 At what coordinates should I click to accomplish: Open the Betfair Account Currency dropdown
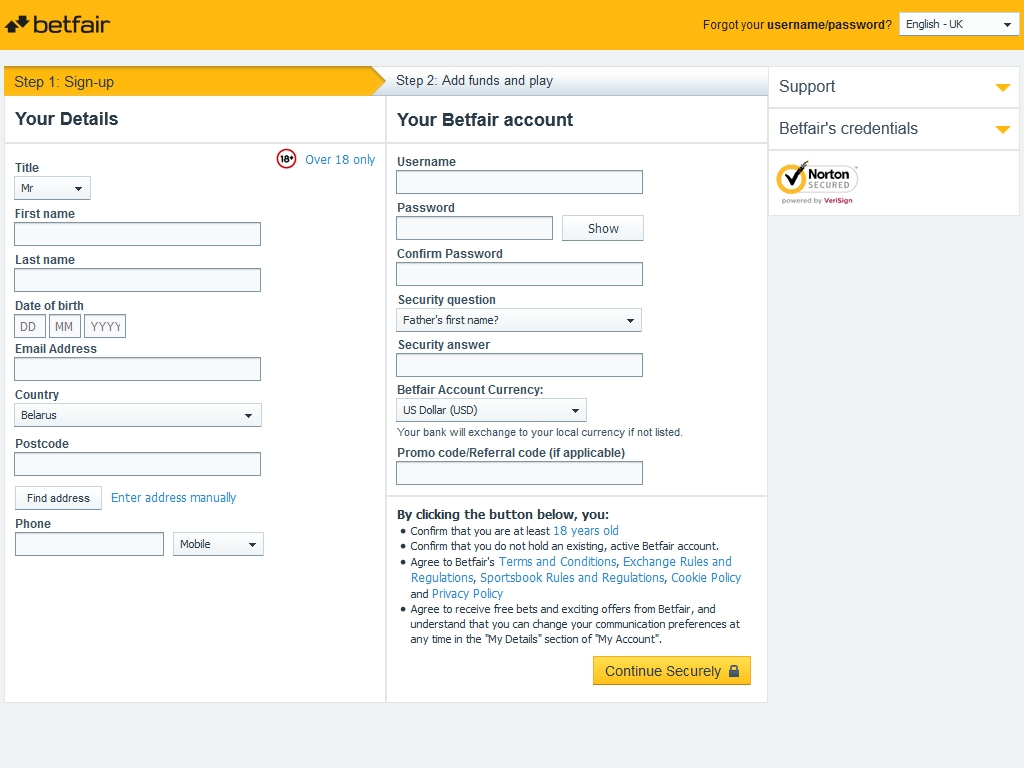pyautogui.click(x=491, y=410)
